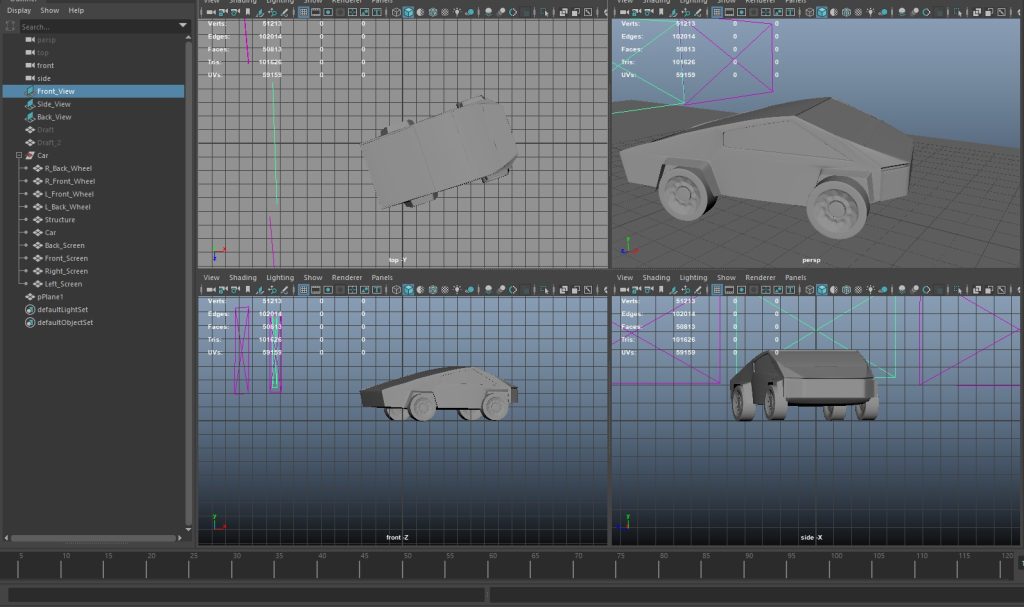Image resolution: width=1024 pixels, height=607 pixels.
Task: Click Image Plane icon in front panel toolbar
Action: coord(260,289)
